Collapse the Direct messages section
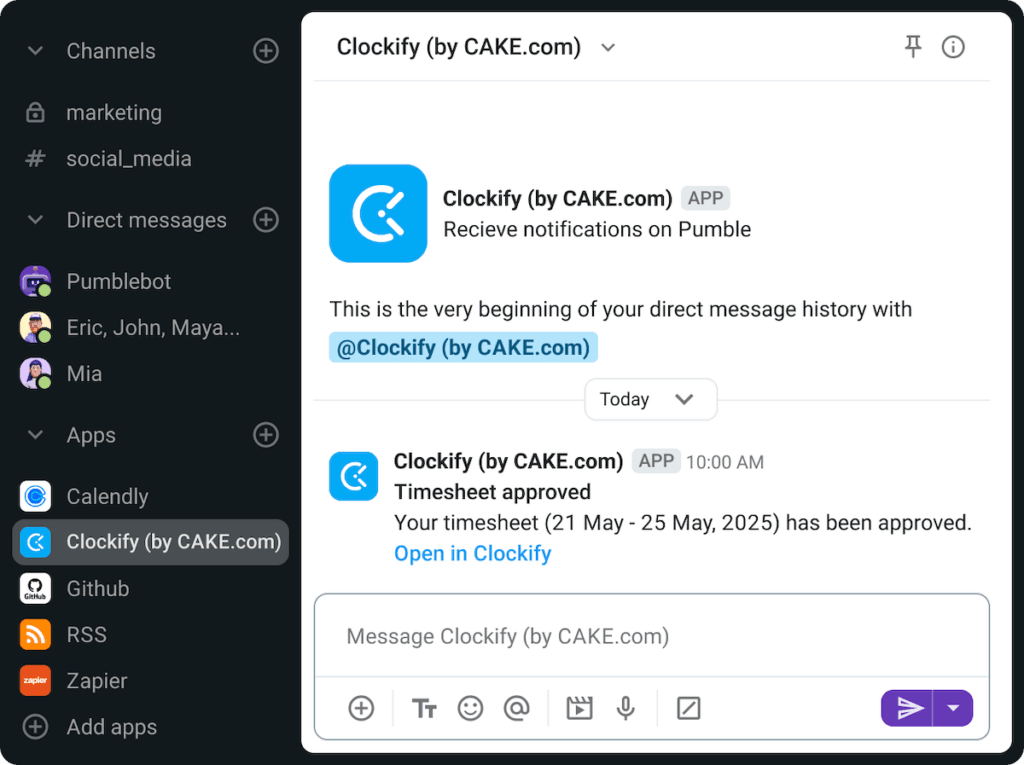 click(35, 220)
